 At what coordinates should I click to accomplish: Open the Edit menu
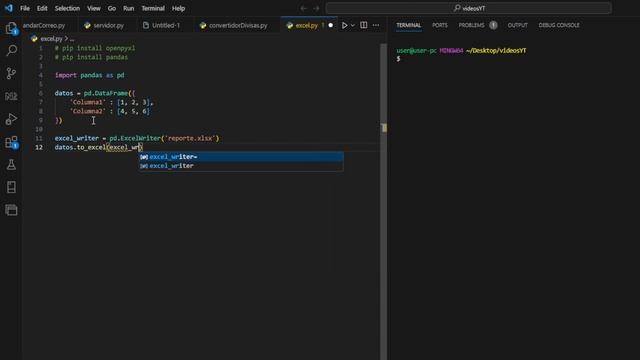pyautogui.click(x=42, y=8)
